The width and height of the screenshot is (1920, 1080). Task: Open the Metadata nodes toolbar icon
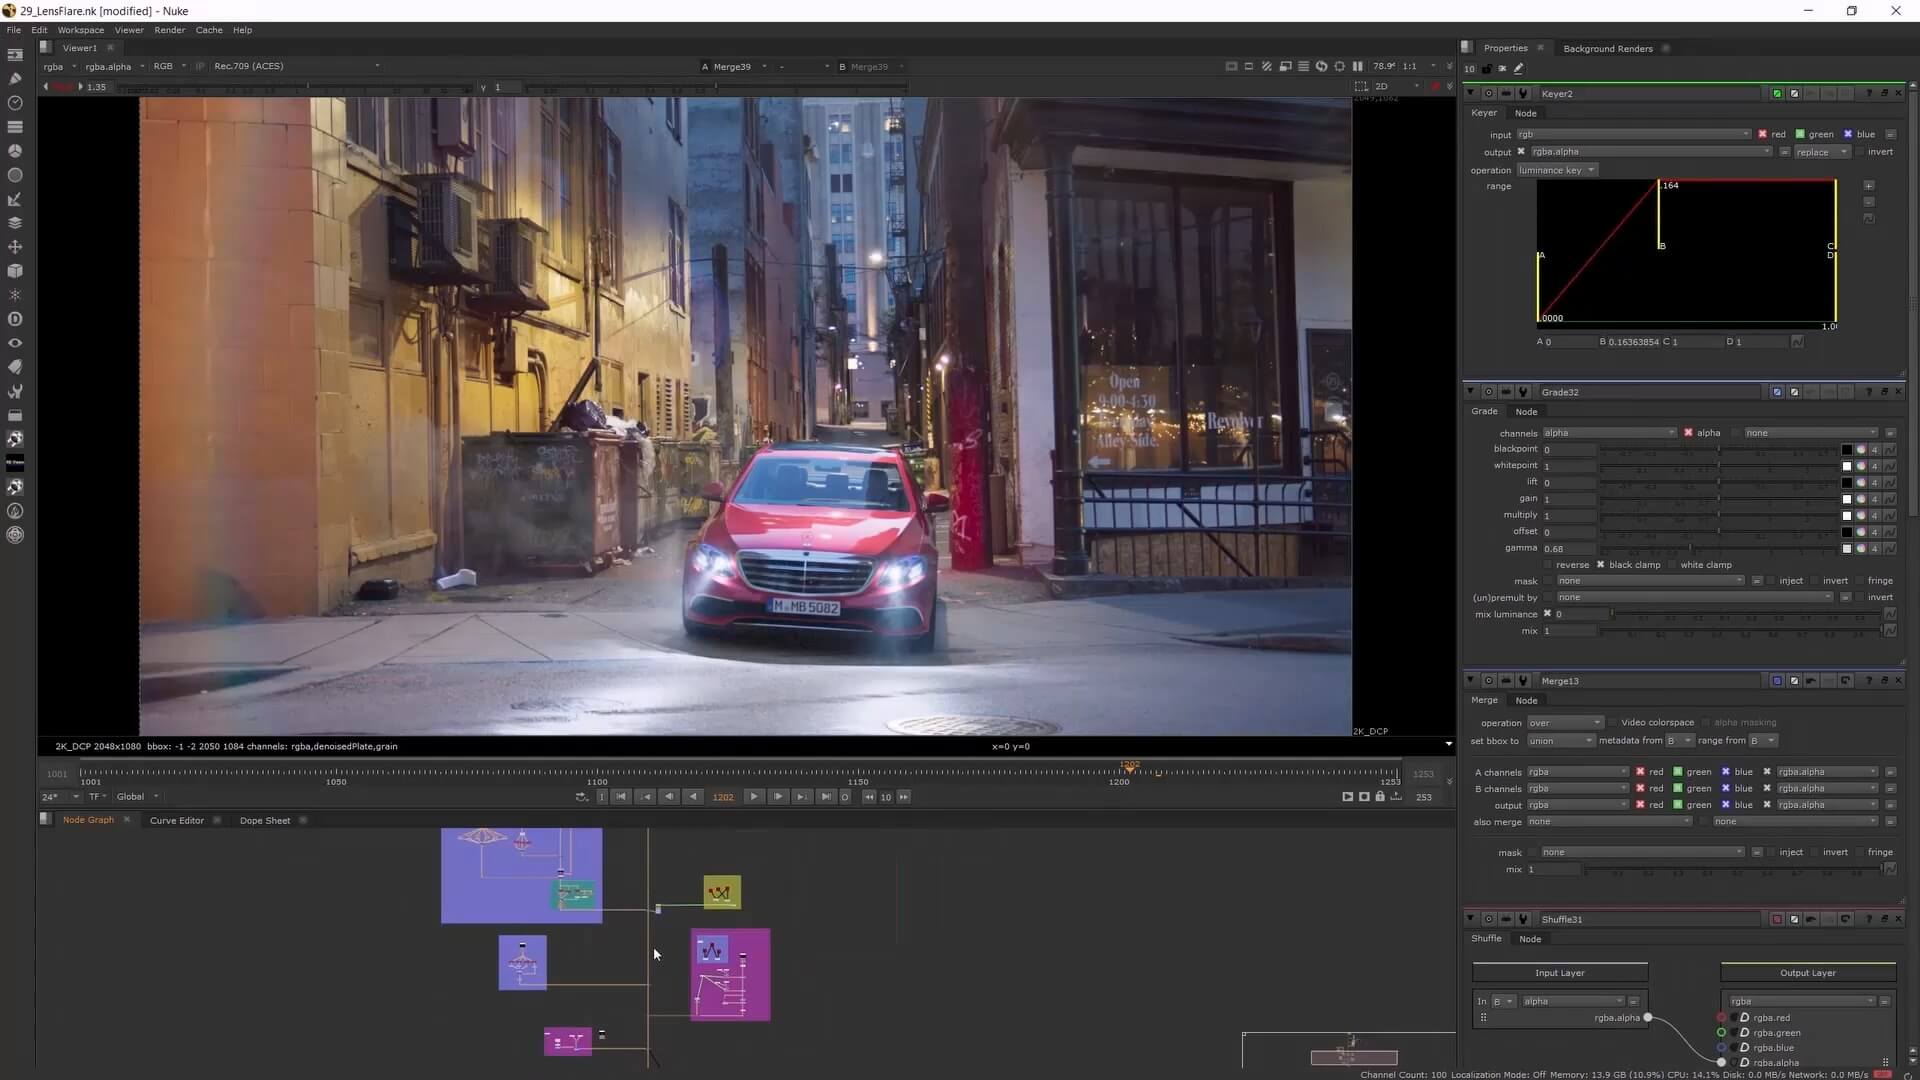click(x=15, y=367)
